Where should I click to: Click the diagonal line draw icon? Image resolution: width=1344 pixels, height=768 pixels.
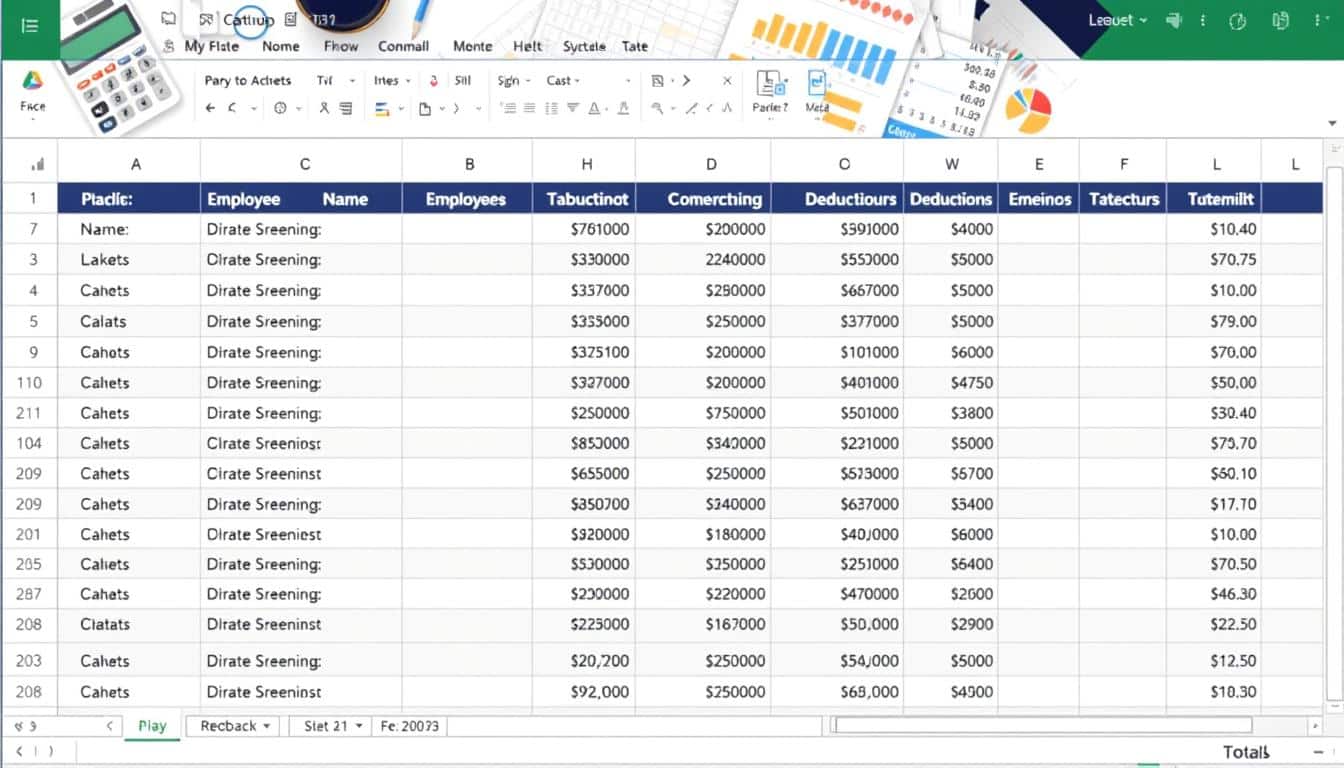click(x=691, y=109)
